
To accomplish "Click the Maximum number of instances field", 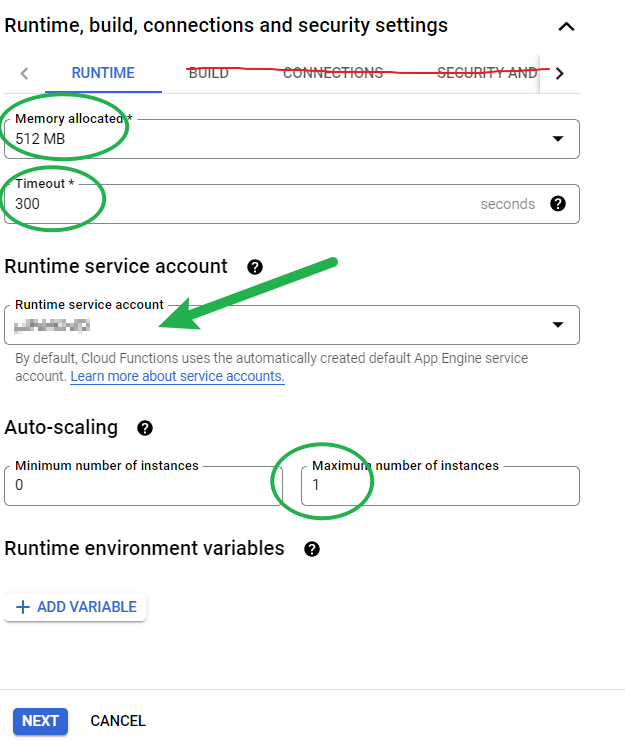I will coord(440,486).
